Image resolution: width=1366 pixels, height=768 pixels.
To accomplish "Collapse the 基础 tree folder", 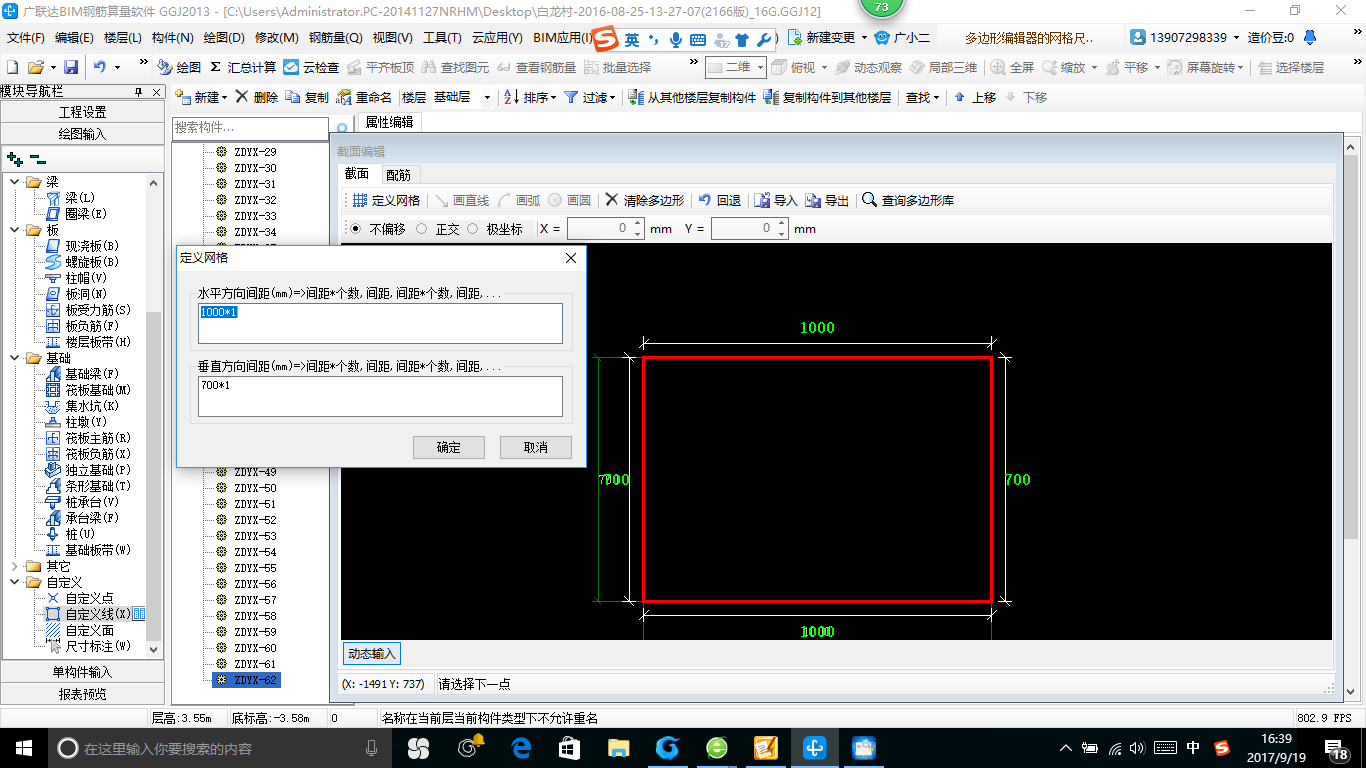I will click(x=14, y=358).
